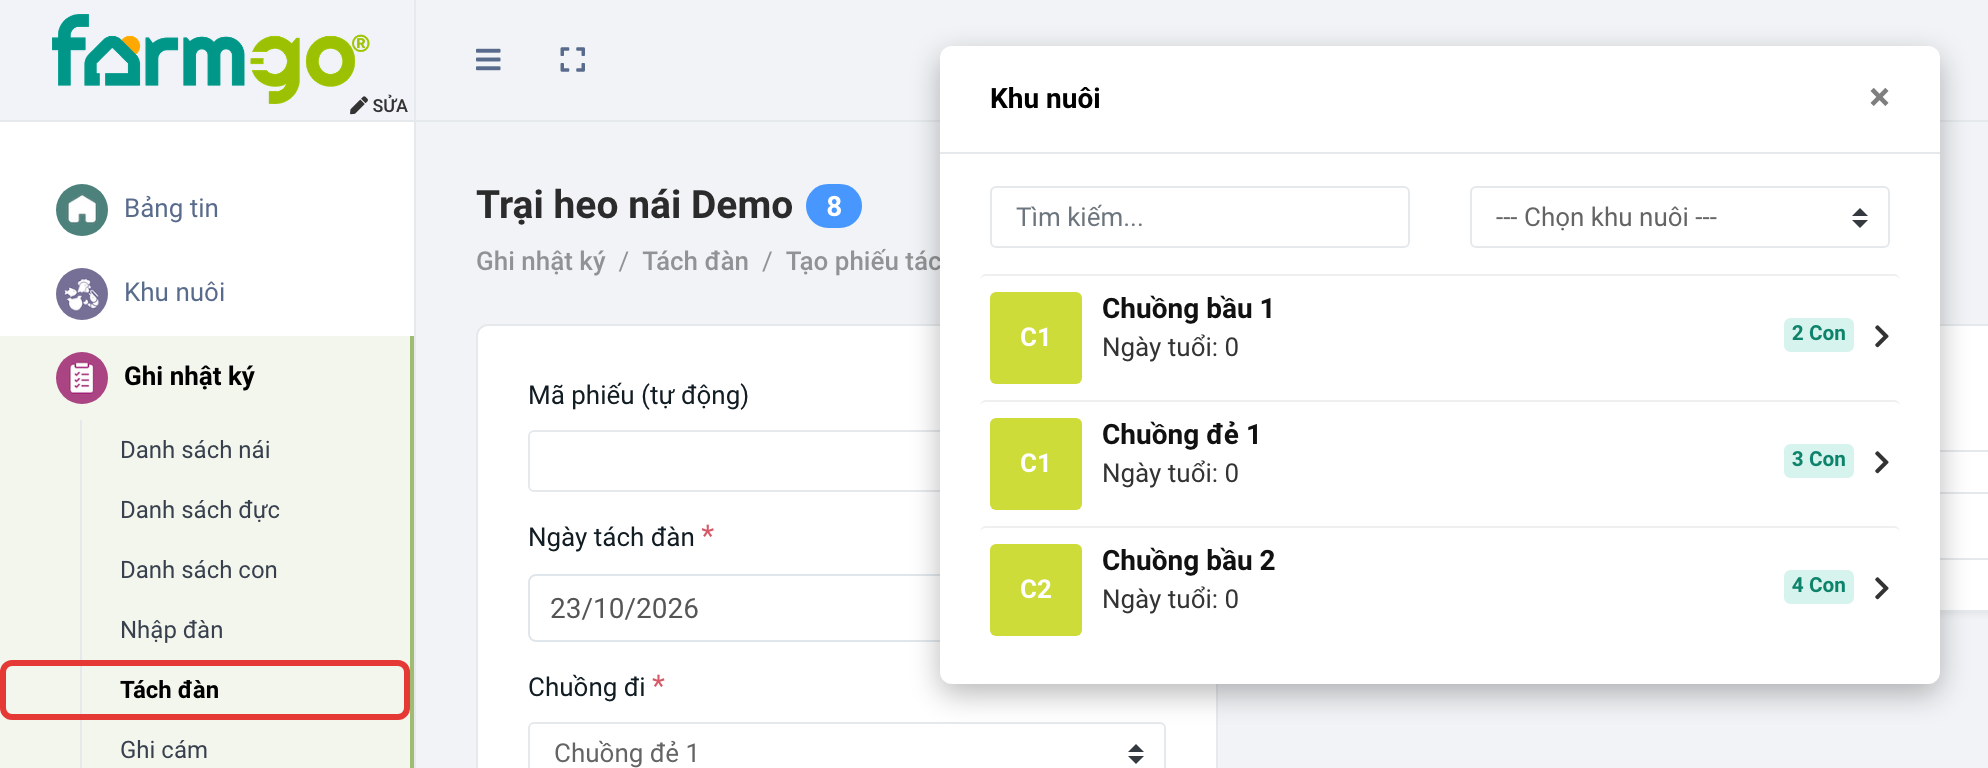Screen dimensions: 1988x768
Task: Open Danh sách đực submenu item
Action: 200,510
